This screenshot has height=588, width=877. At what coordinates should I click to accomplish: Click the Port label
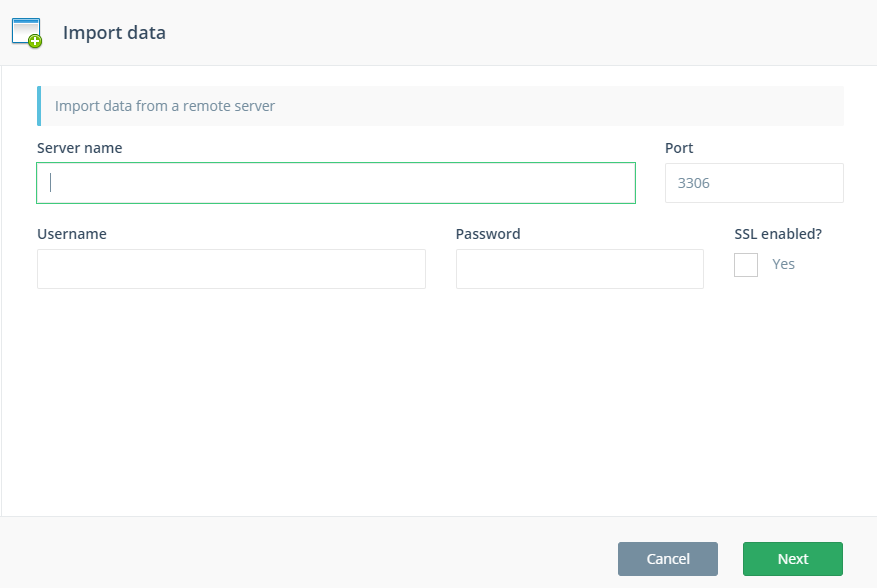tap(679, 148)
